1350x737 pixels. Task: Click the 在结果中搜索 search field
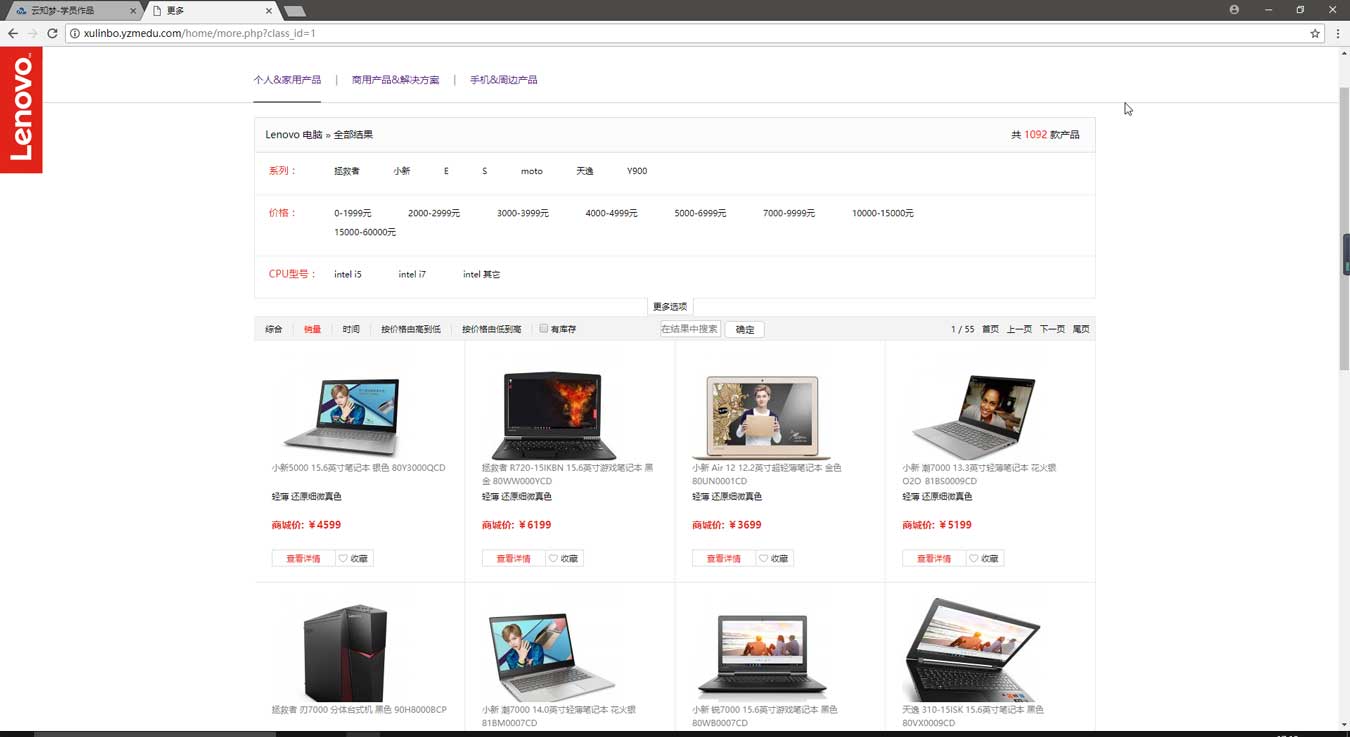pos(689,329)
